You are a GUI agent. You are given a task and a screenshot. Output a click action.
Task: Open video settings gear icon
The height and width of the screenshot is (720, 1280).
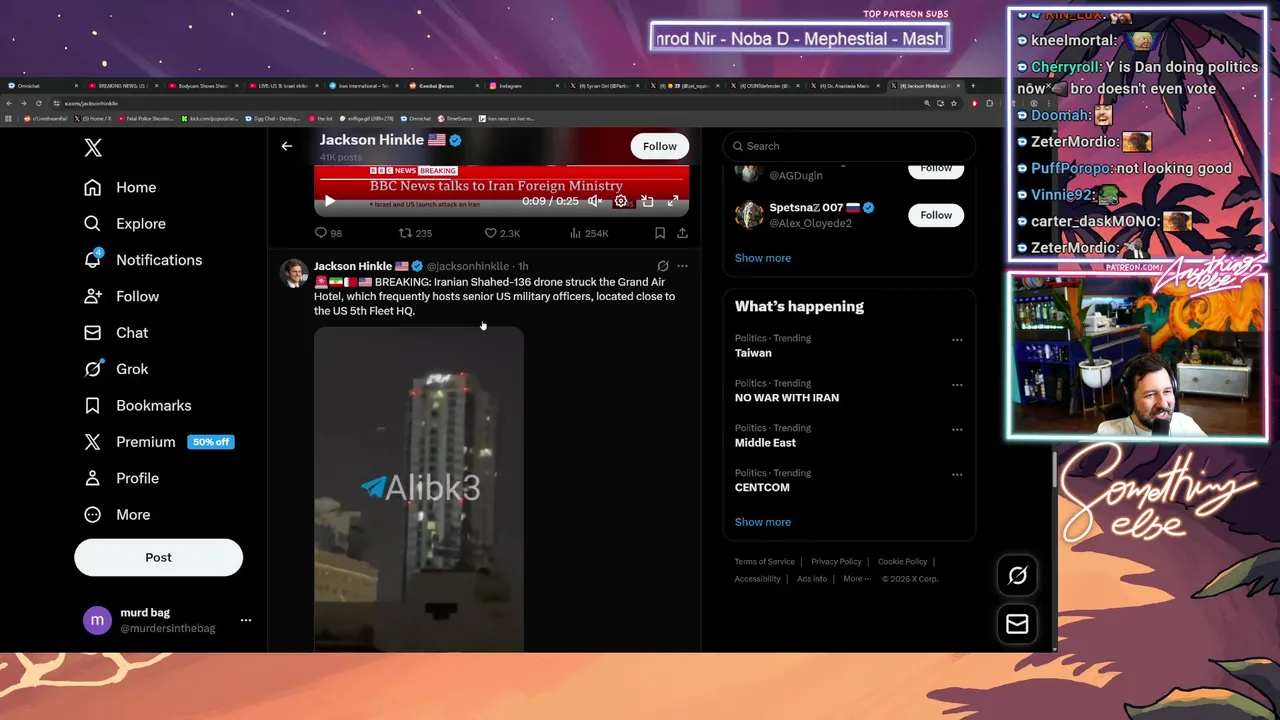point(621,201)
